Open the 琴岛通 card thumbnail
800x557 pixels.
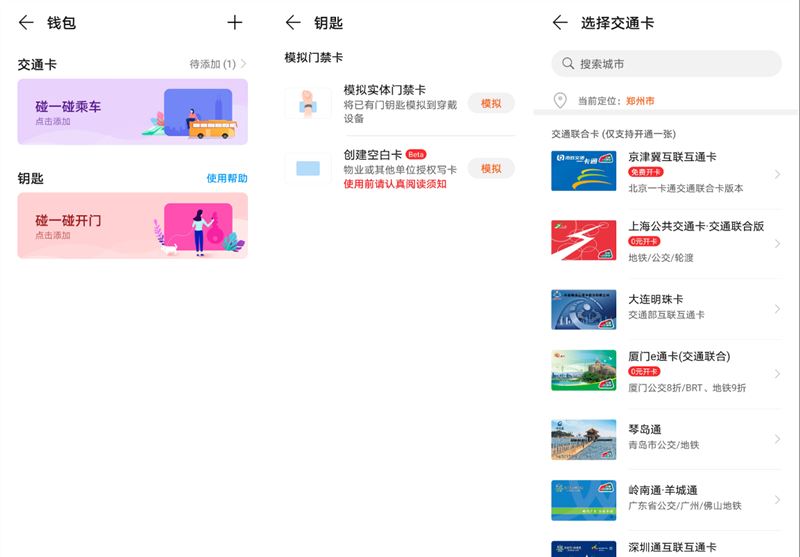click(584, 440)
